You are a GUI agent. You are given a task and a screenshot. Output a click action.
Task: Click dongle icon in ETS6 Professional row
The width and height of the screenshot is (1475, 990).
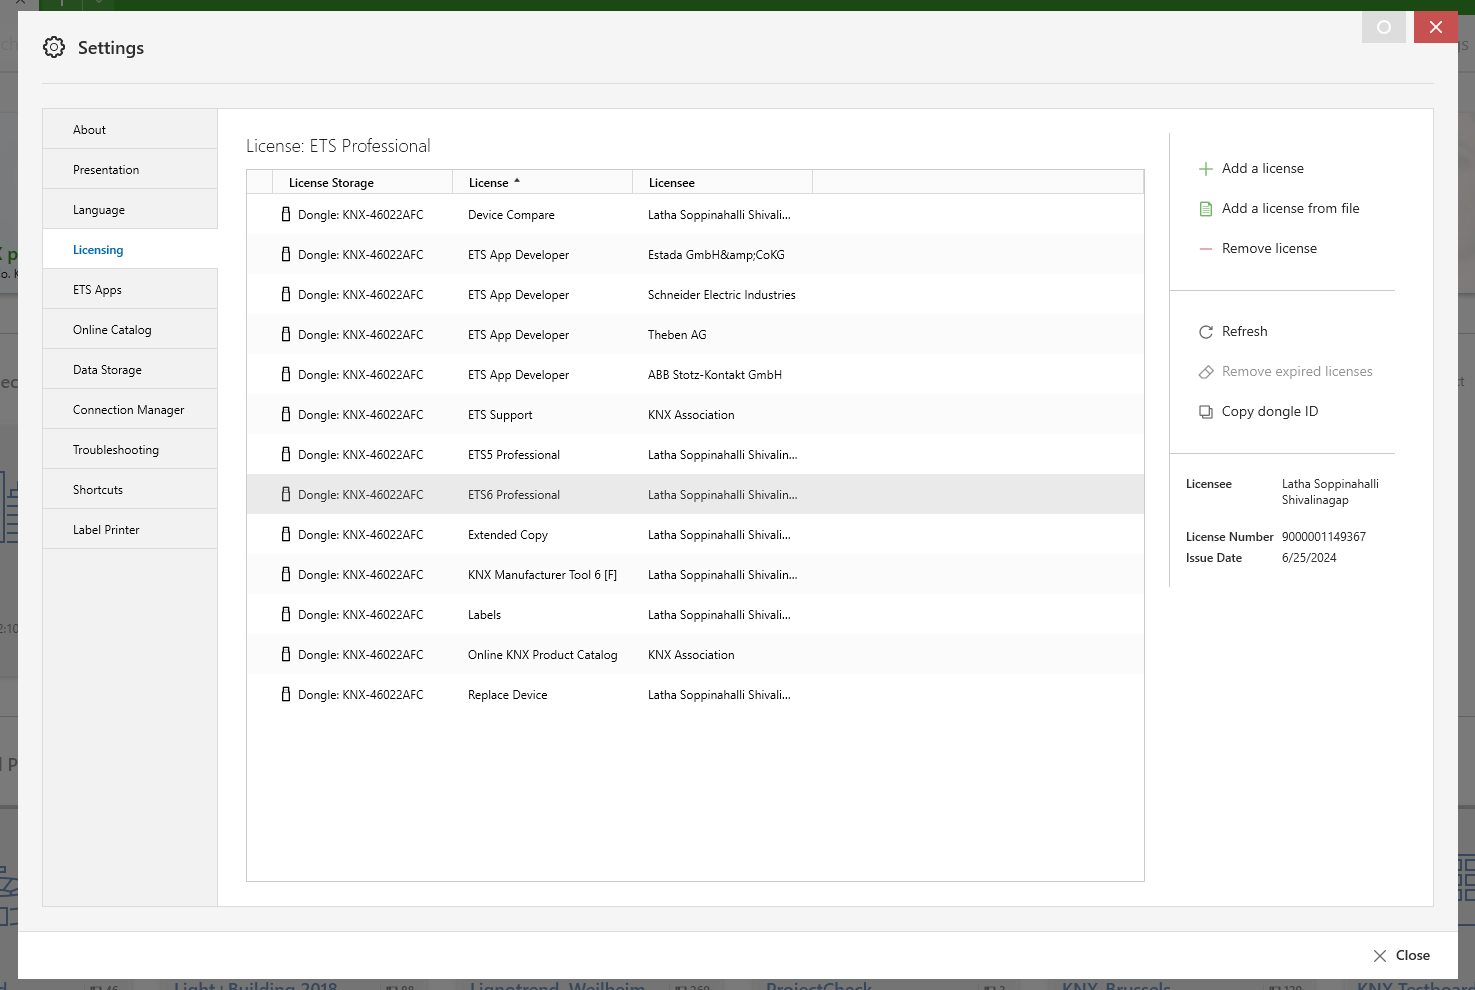[286, 494]
